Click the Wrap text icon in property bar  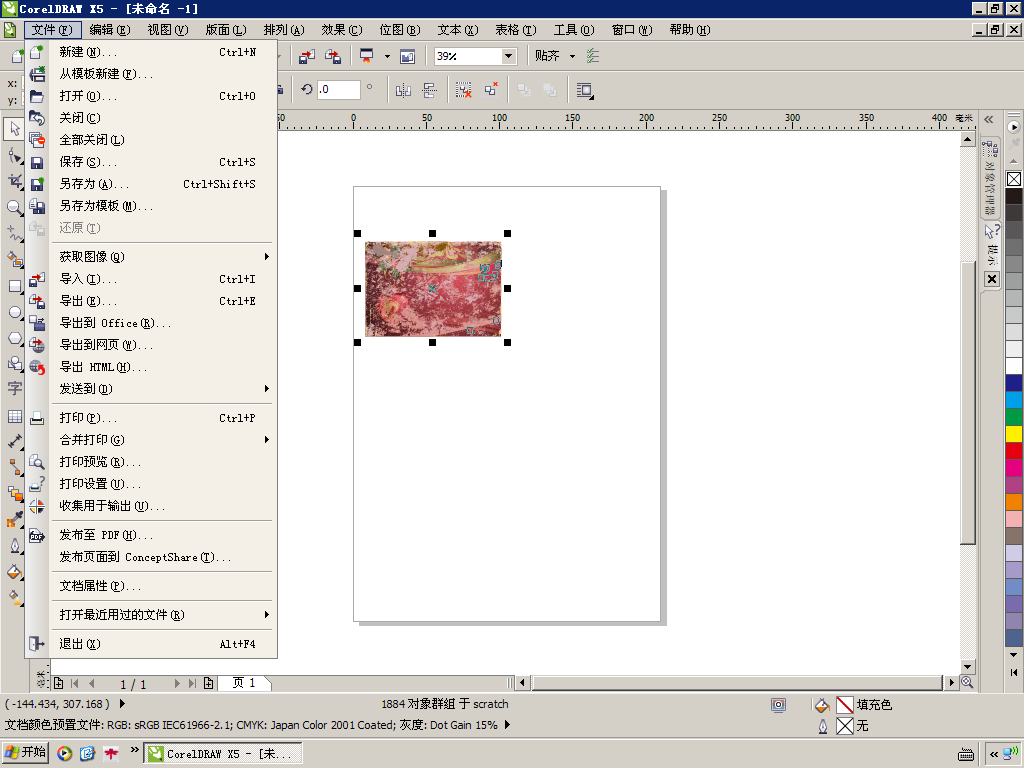(x=584, y=90)
